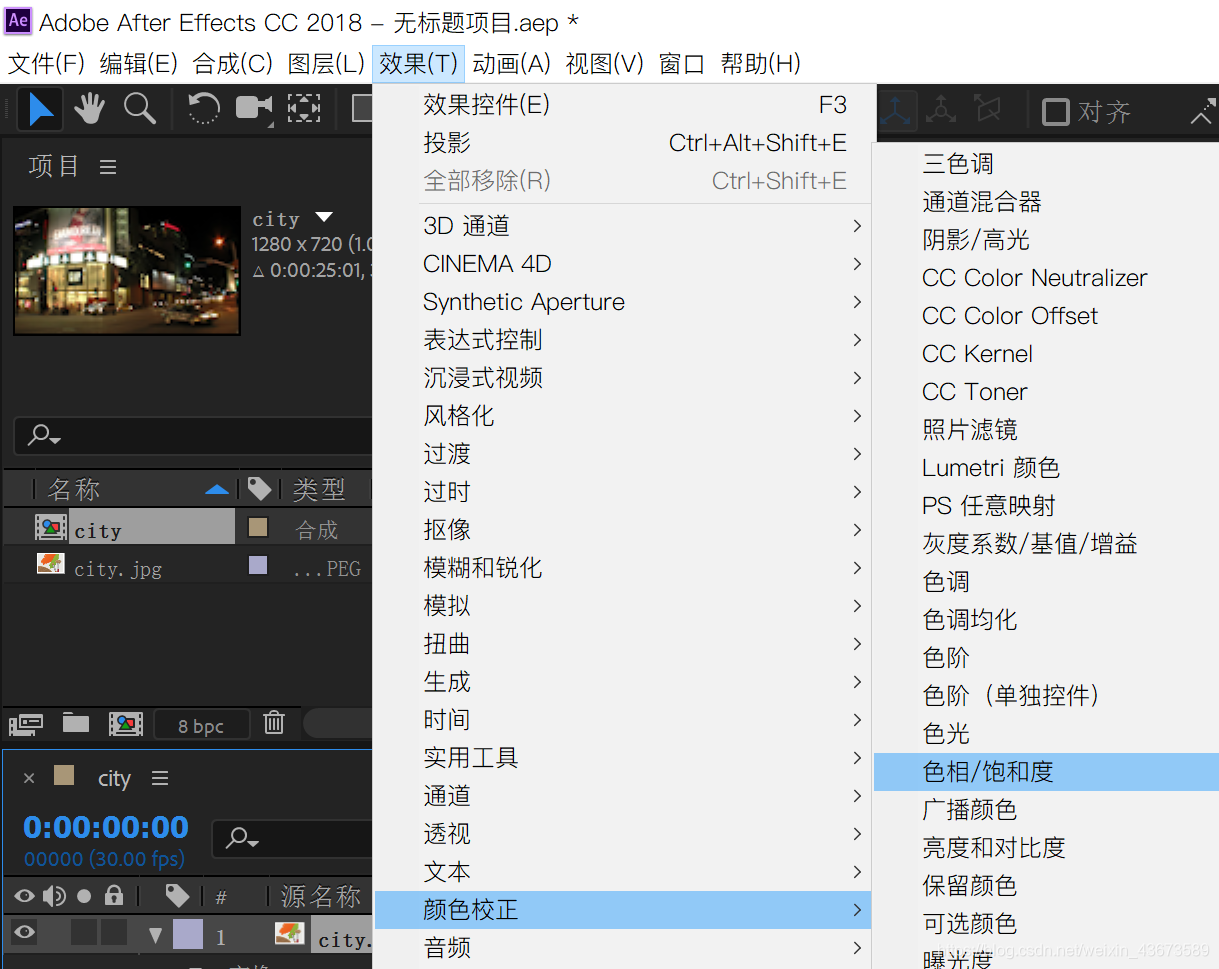
Task: Expand the 风格化 submenu
Action: pyautogui.click(x=624, y=416)
